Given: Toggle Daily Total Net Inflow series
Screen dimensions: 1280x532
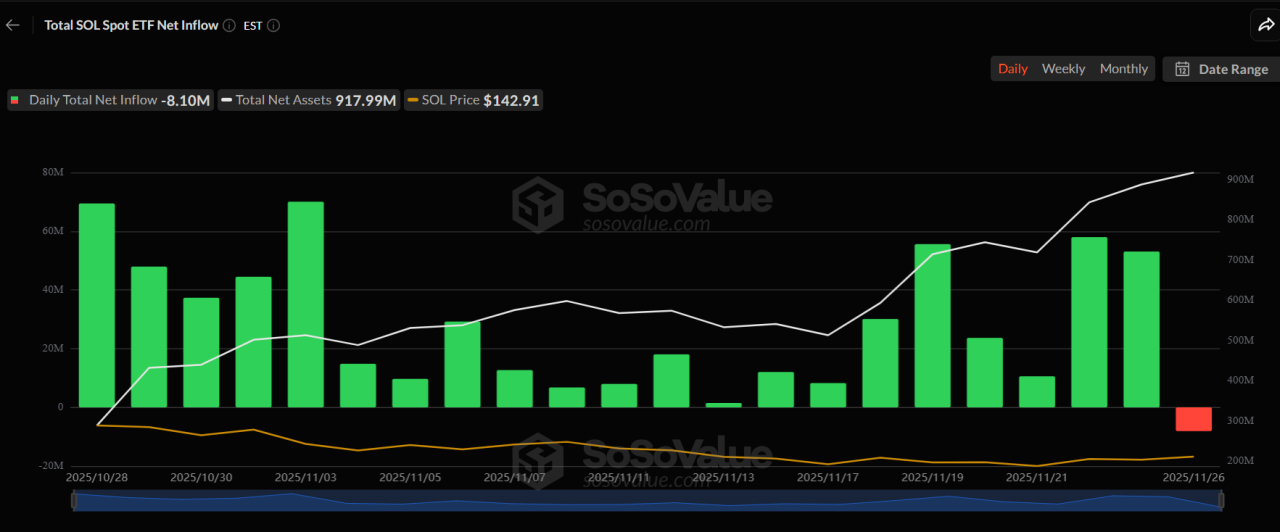Looking at the screenshot, I should tap(111, 100).
